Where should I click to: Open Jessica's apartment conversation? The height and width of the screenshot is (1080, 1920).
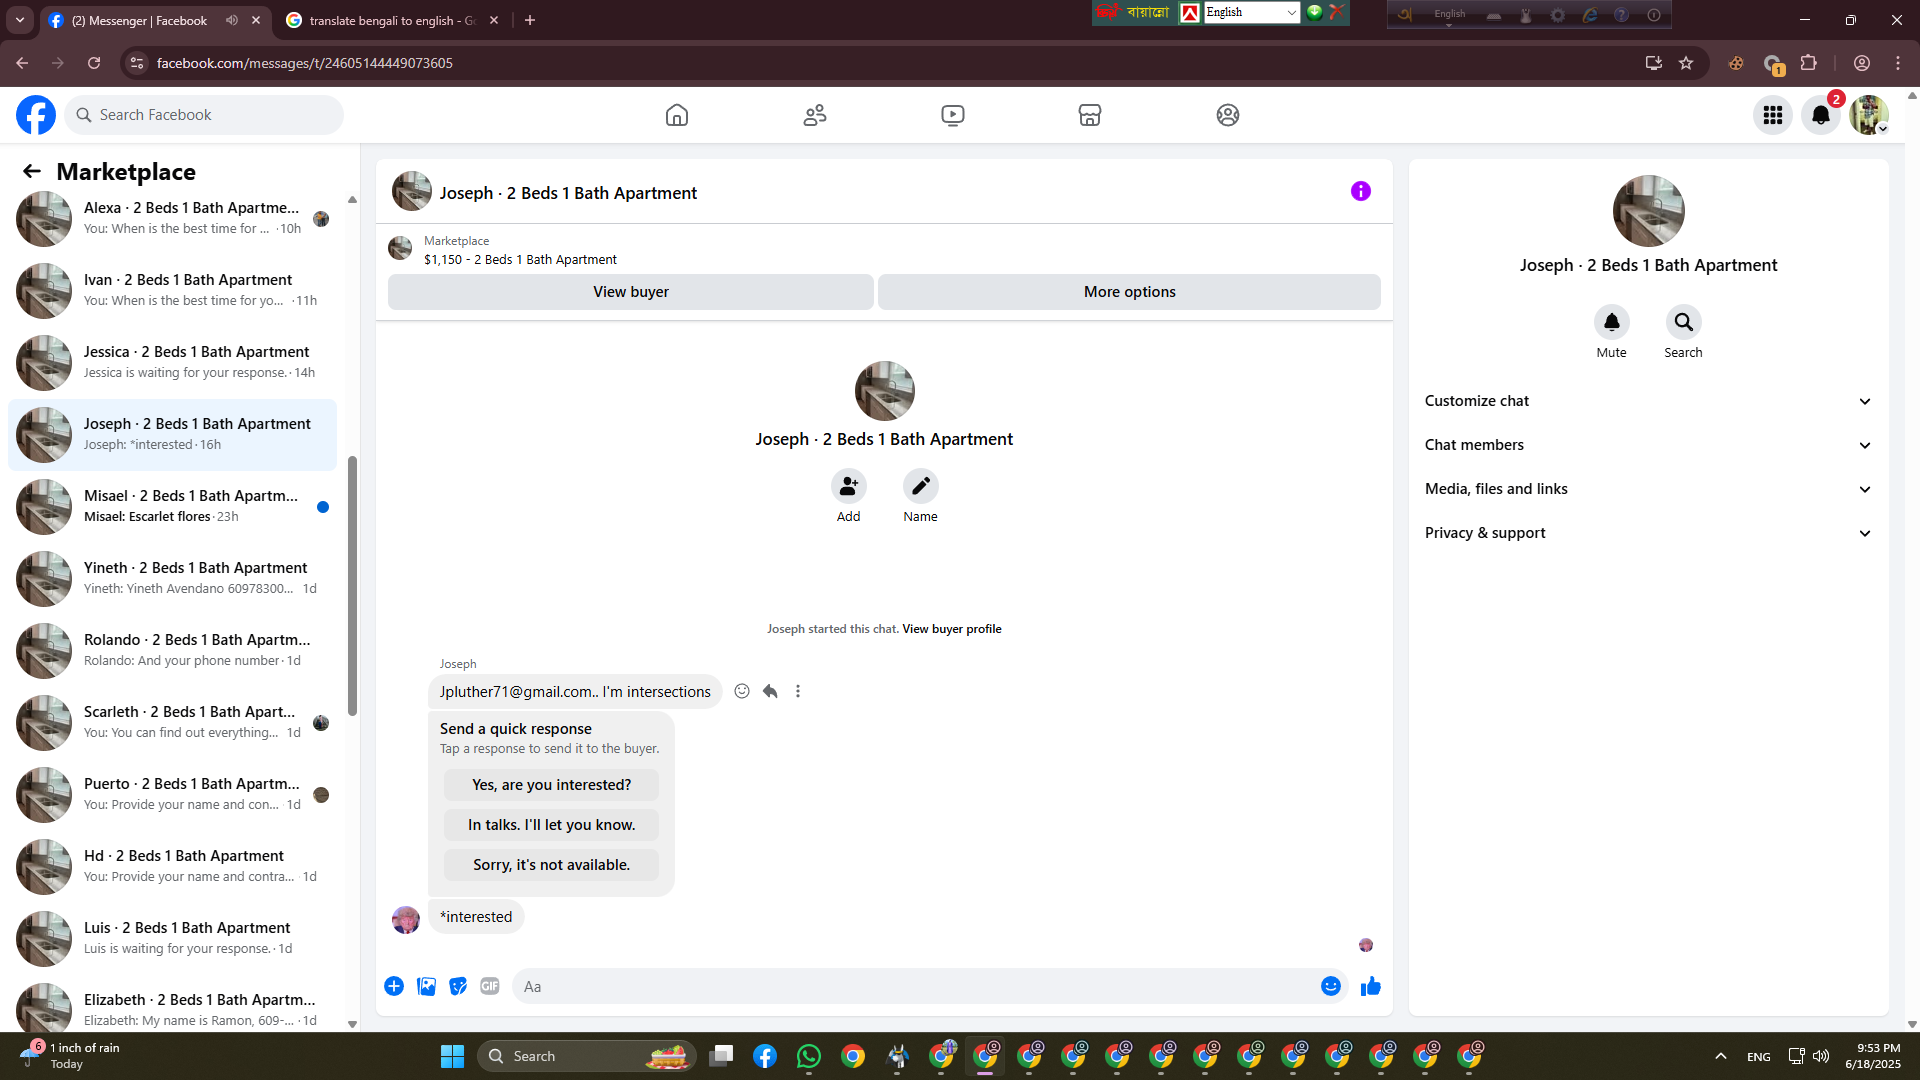[x=172, y=363]
